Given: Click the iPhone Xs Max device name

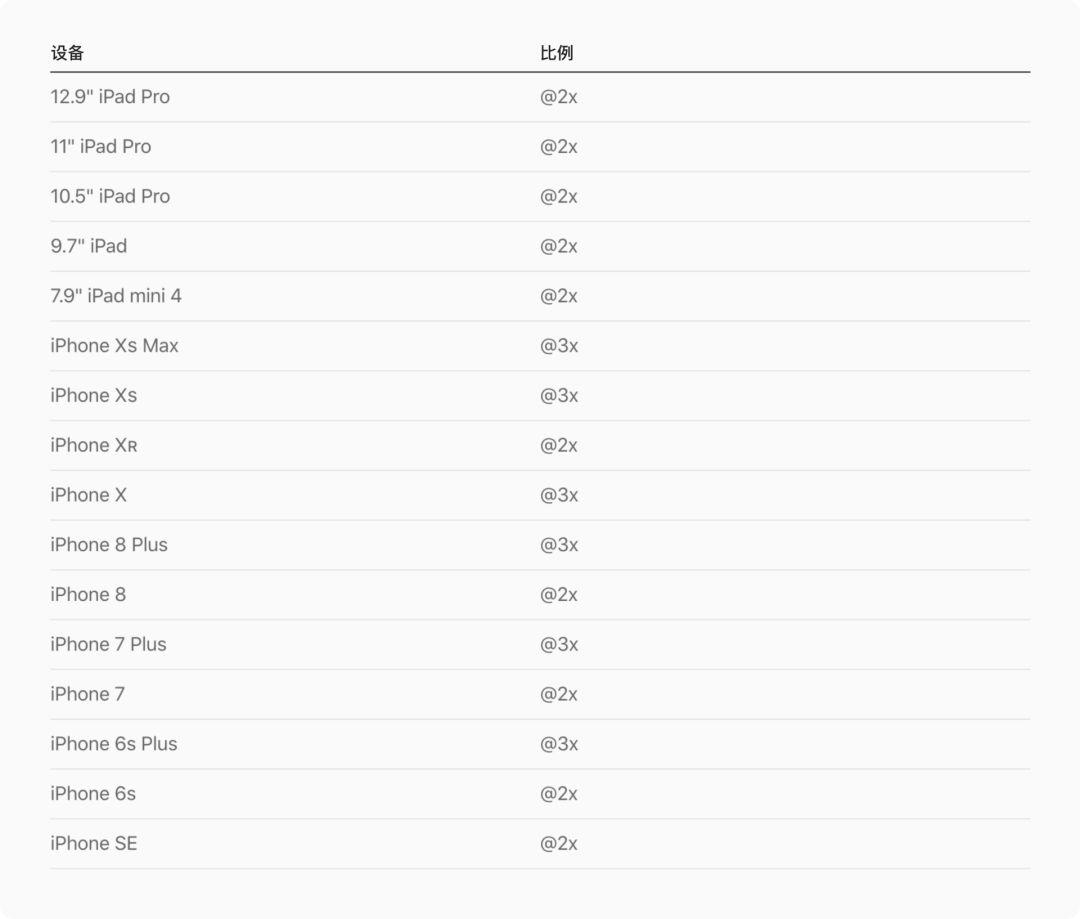Looking at the screenshot, I should [x=114, y=346].
